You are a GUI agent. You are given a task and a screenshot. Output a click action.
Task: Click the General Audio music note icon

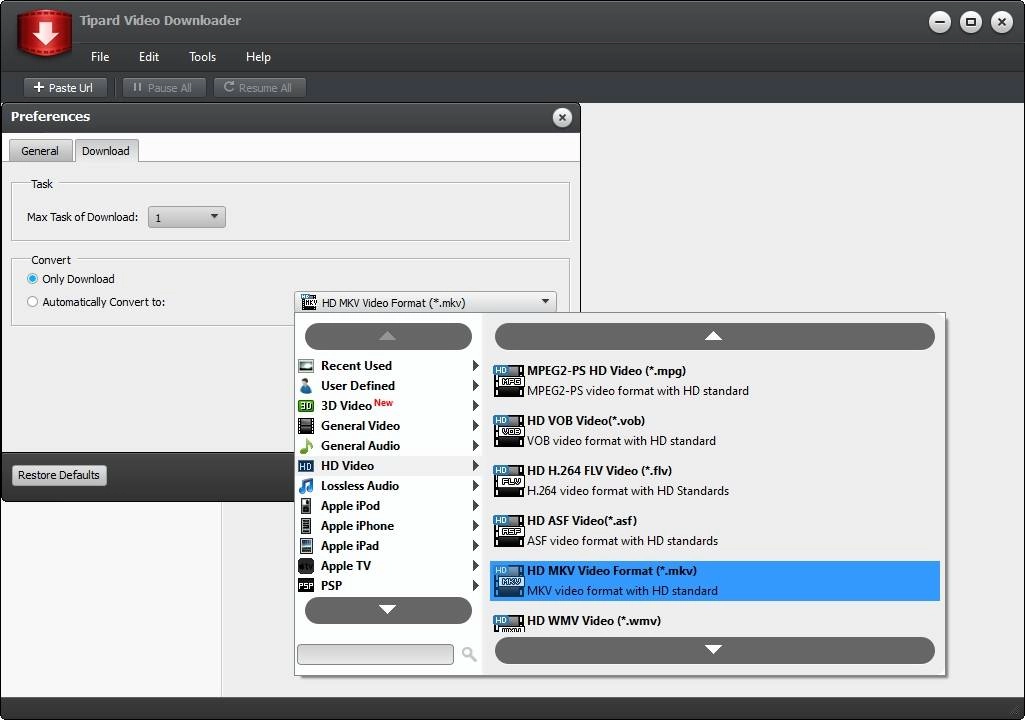point(306,446)
